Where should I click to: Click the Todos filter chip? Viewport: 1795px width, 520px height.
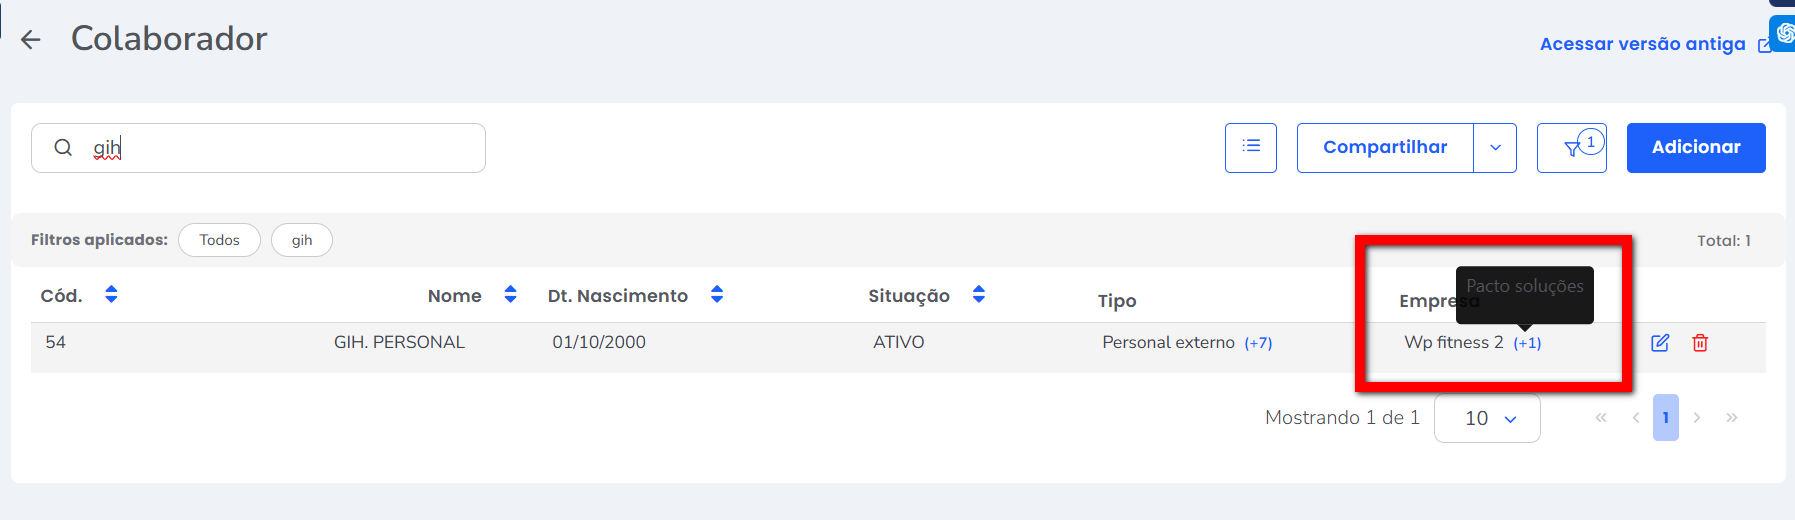point(219,240)
